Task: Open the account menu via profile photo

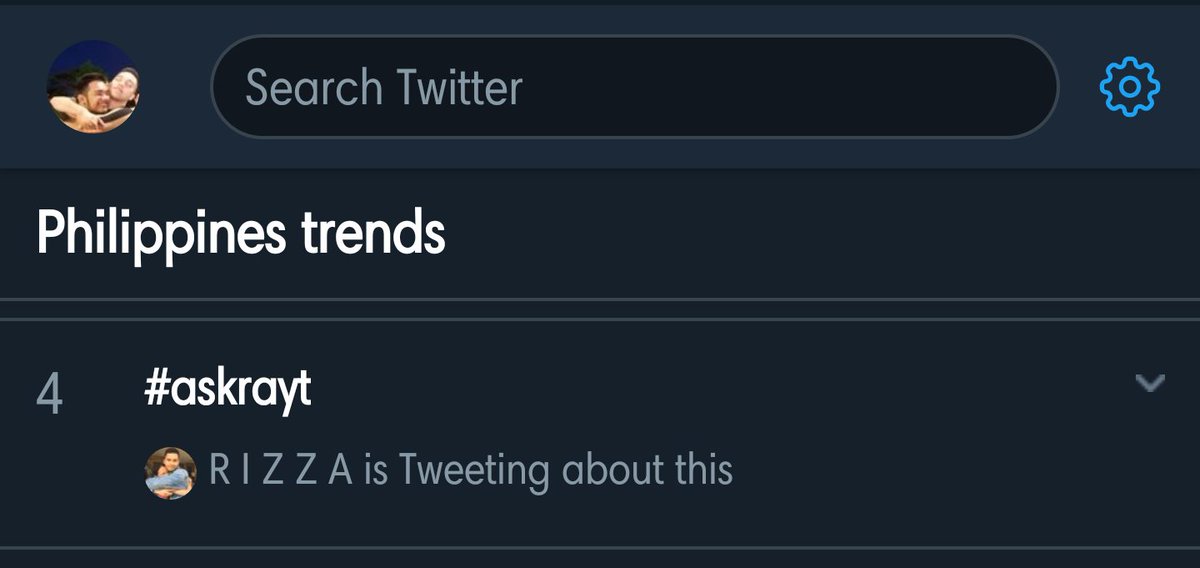Action: click(x=93, y=86)
